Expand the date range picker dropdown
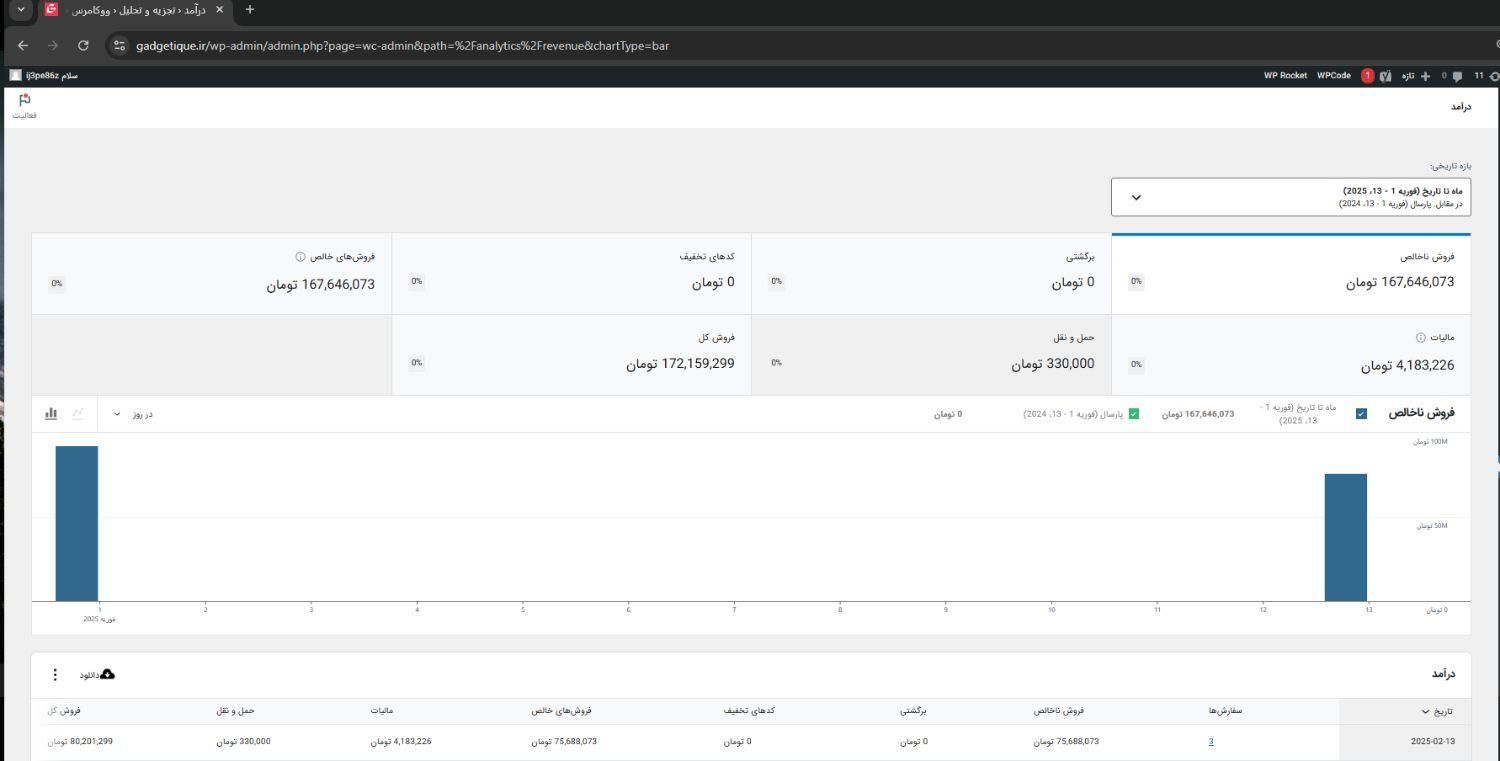Viewport: 1500px width, 761px height. point(1291,197)
